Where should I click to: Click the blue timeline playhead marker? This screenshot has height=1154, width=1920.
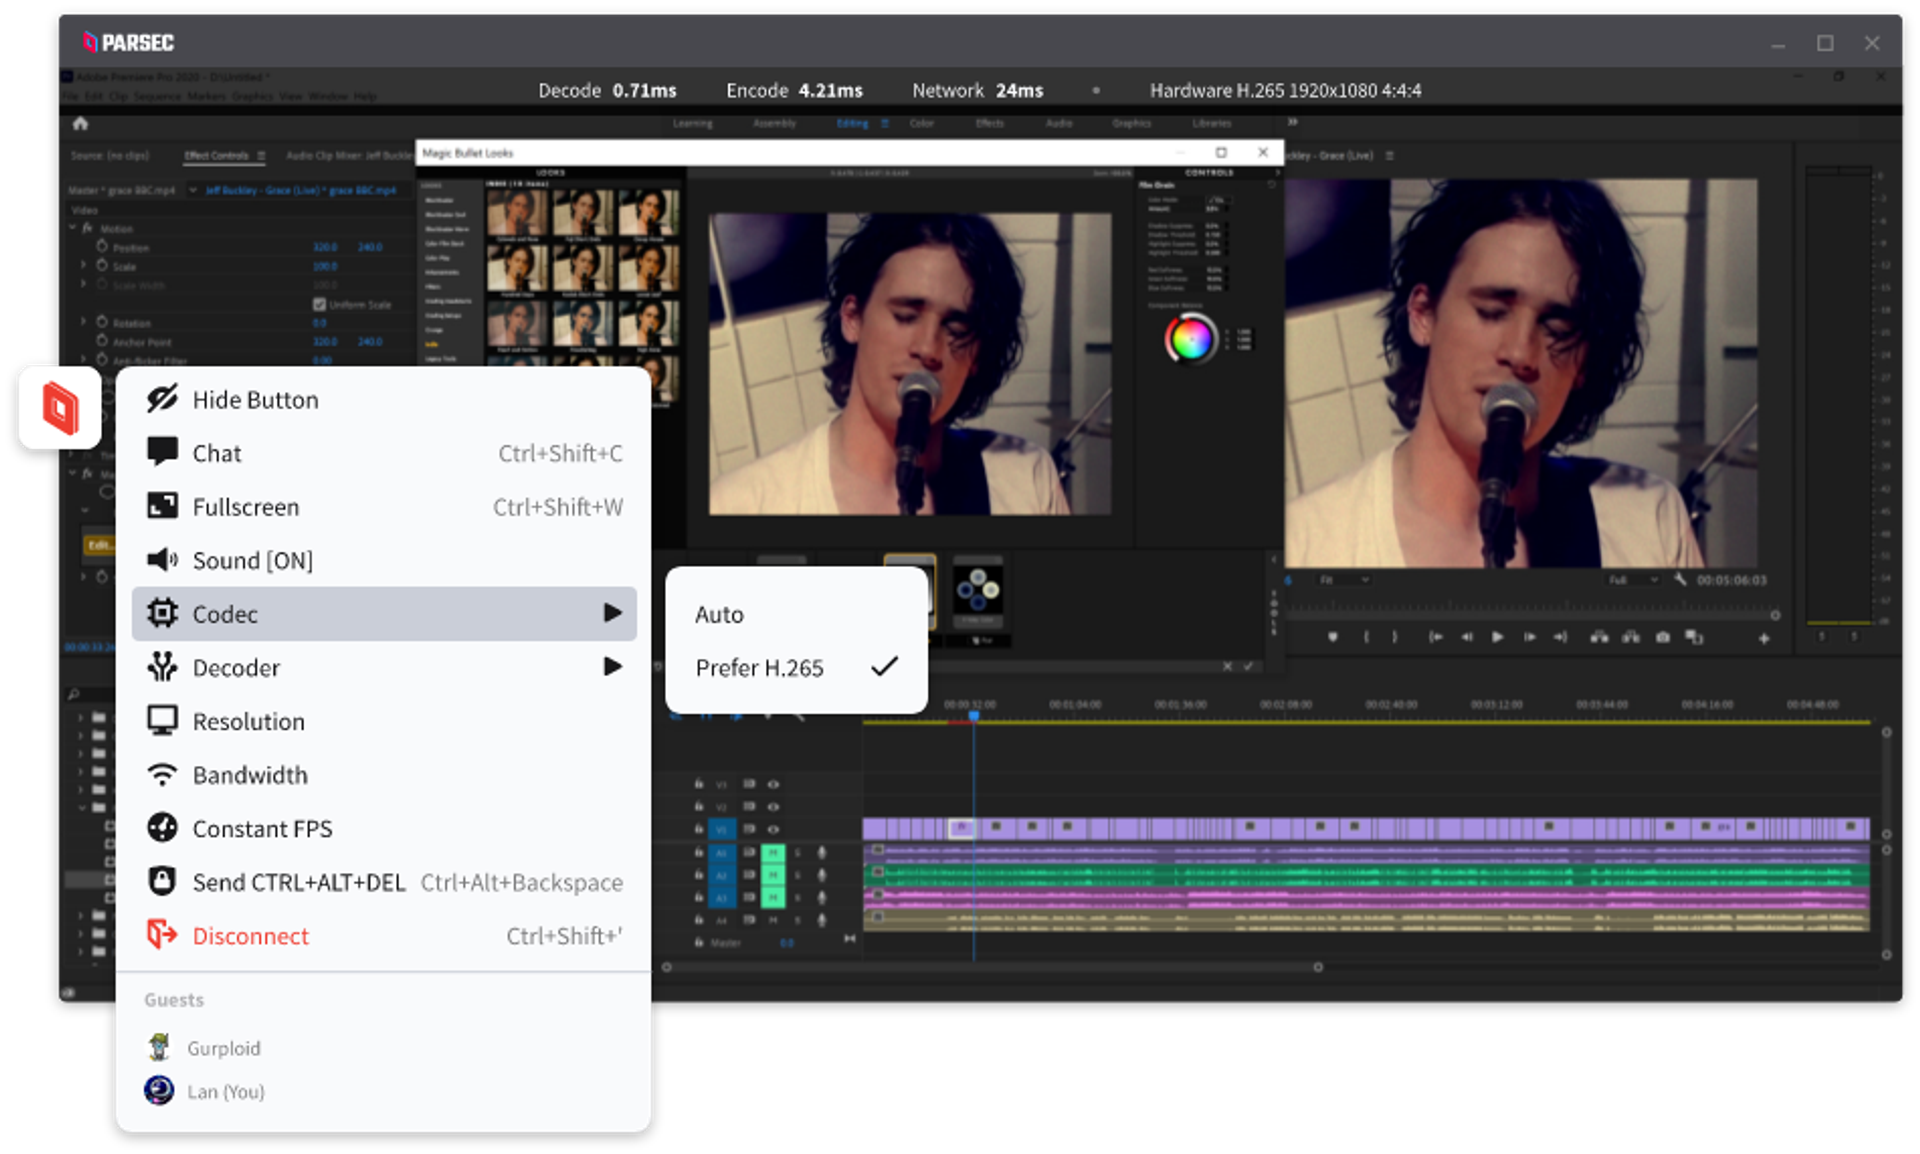973,716
